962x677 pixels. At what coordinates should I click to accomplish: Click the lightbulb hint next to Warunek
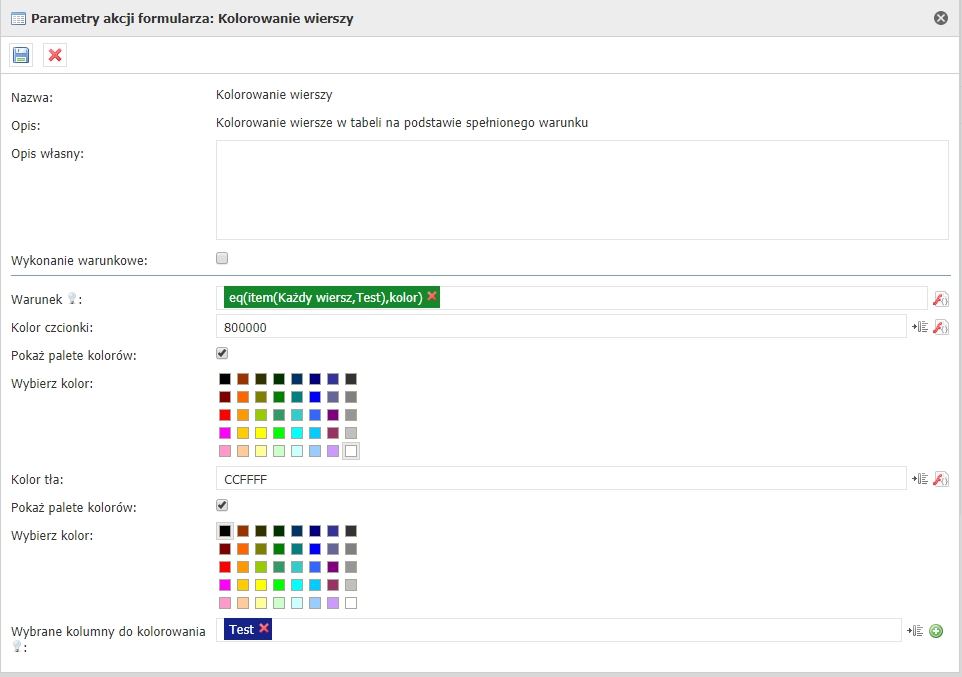71,300
